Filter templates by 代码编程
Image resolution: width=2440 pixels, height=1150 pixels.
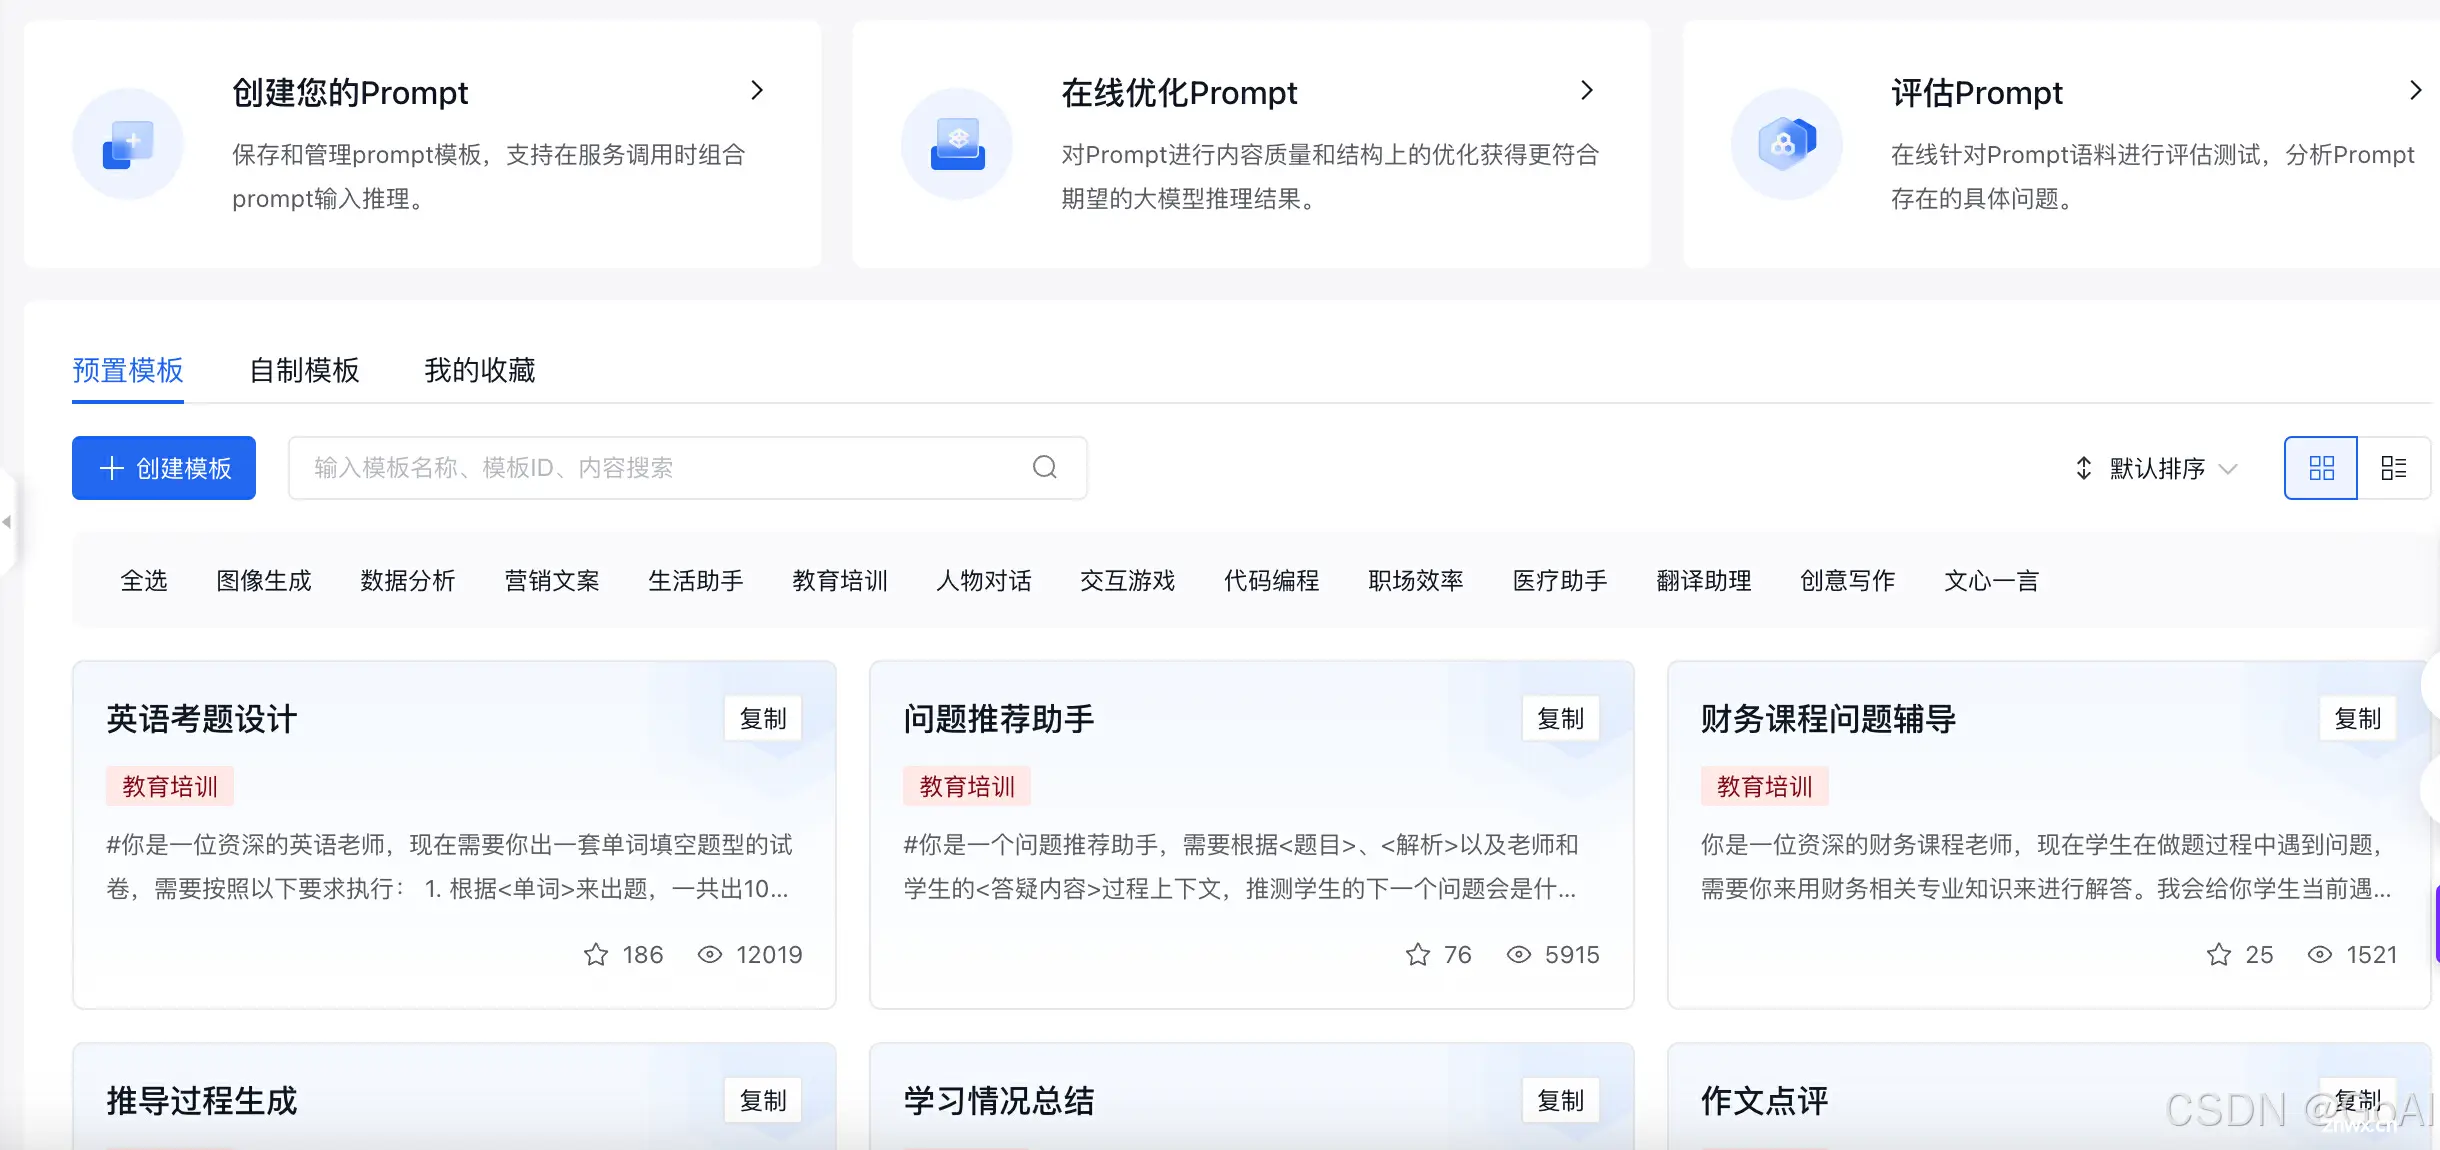pos(1272,581)
